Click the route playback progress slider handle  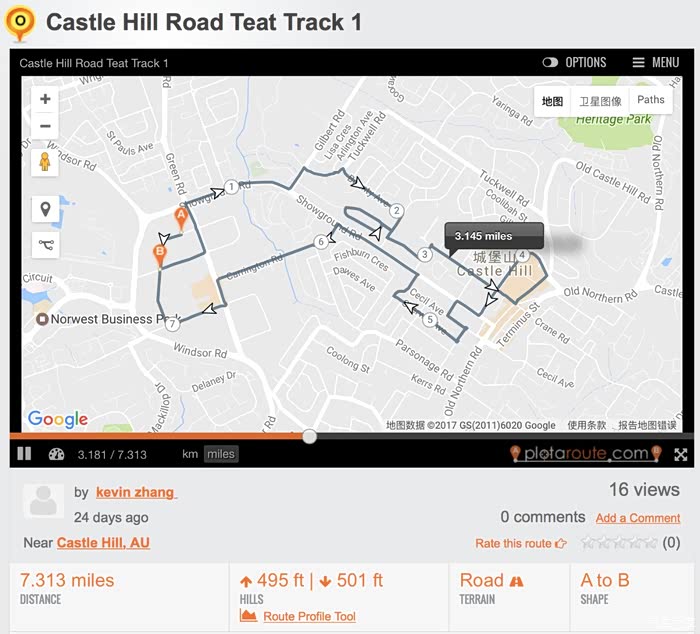pyautogui.click(x=310, y=436)
